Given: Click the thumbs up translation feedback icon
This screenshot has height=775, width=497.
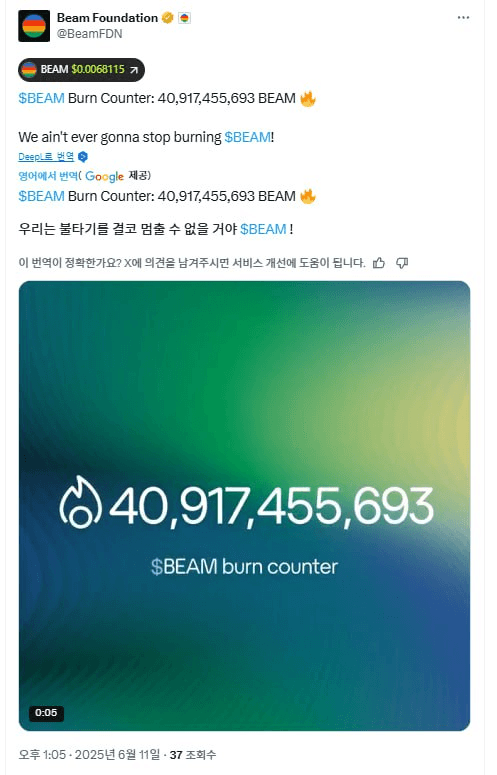Looking at the screenshot, I should 379,263.
